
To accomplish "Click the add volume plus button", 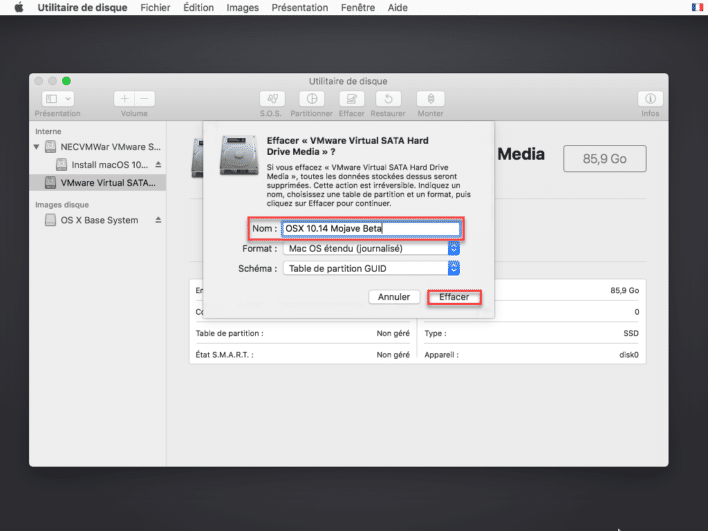I will point(124,98).
